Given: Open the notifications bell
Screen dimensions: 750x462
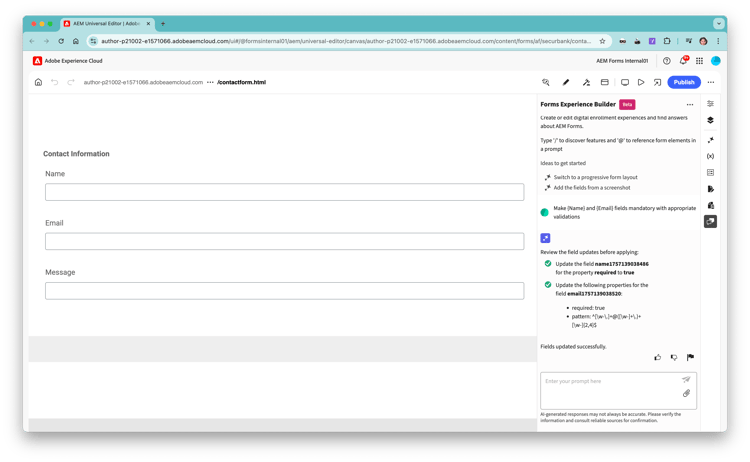Looking at the screenshot, I should [684, 60].
